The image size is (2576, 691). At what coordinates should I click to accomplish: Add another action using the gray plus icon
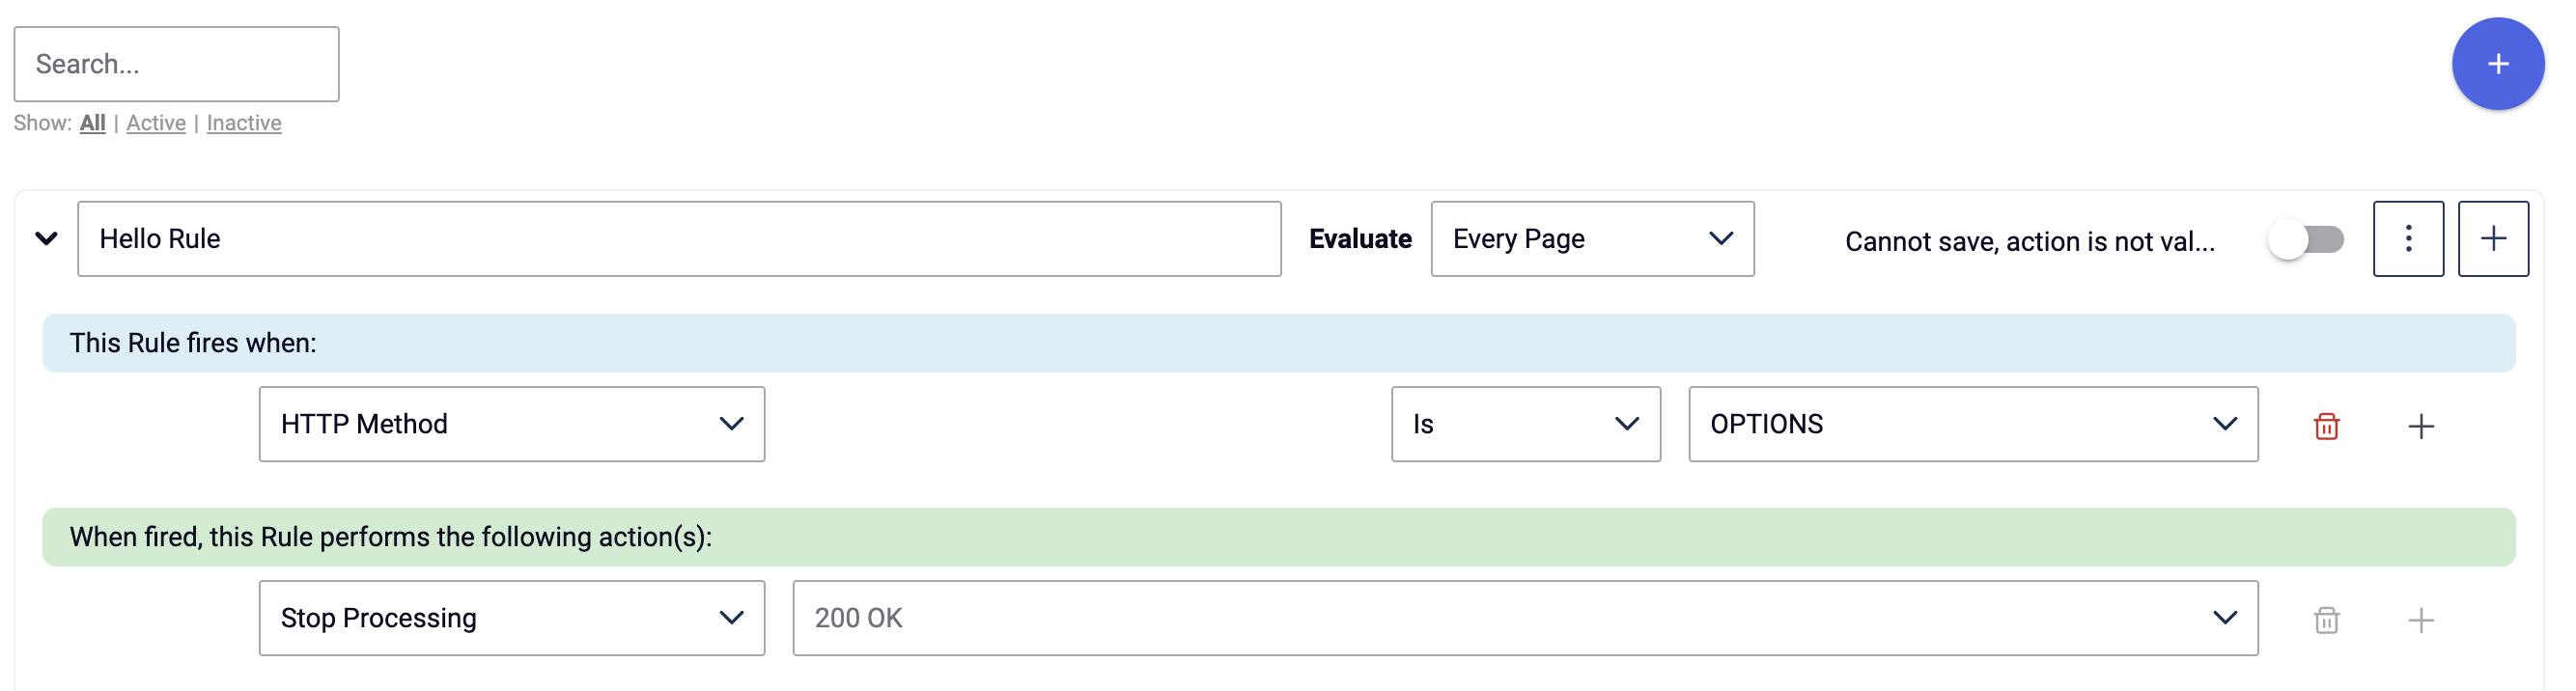pyautogui.click(x=2422, y=619)
